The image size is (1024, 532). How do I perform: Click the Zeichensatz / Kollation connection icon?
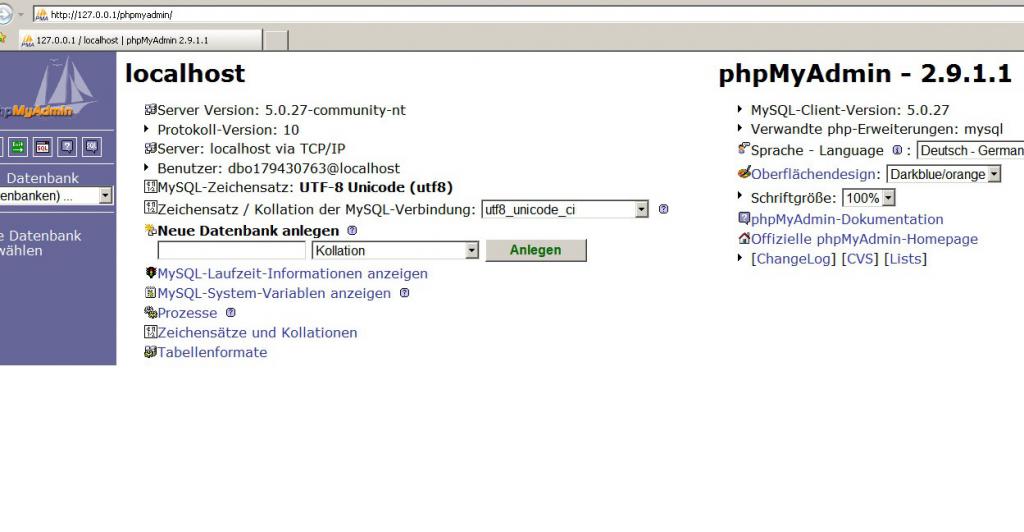150,208
